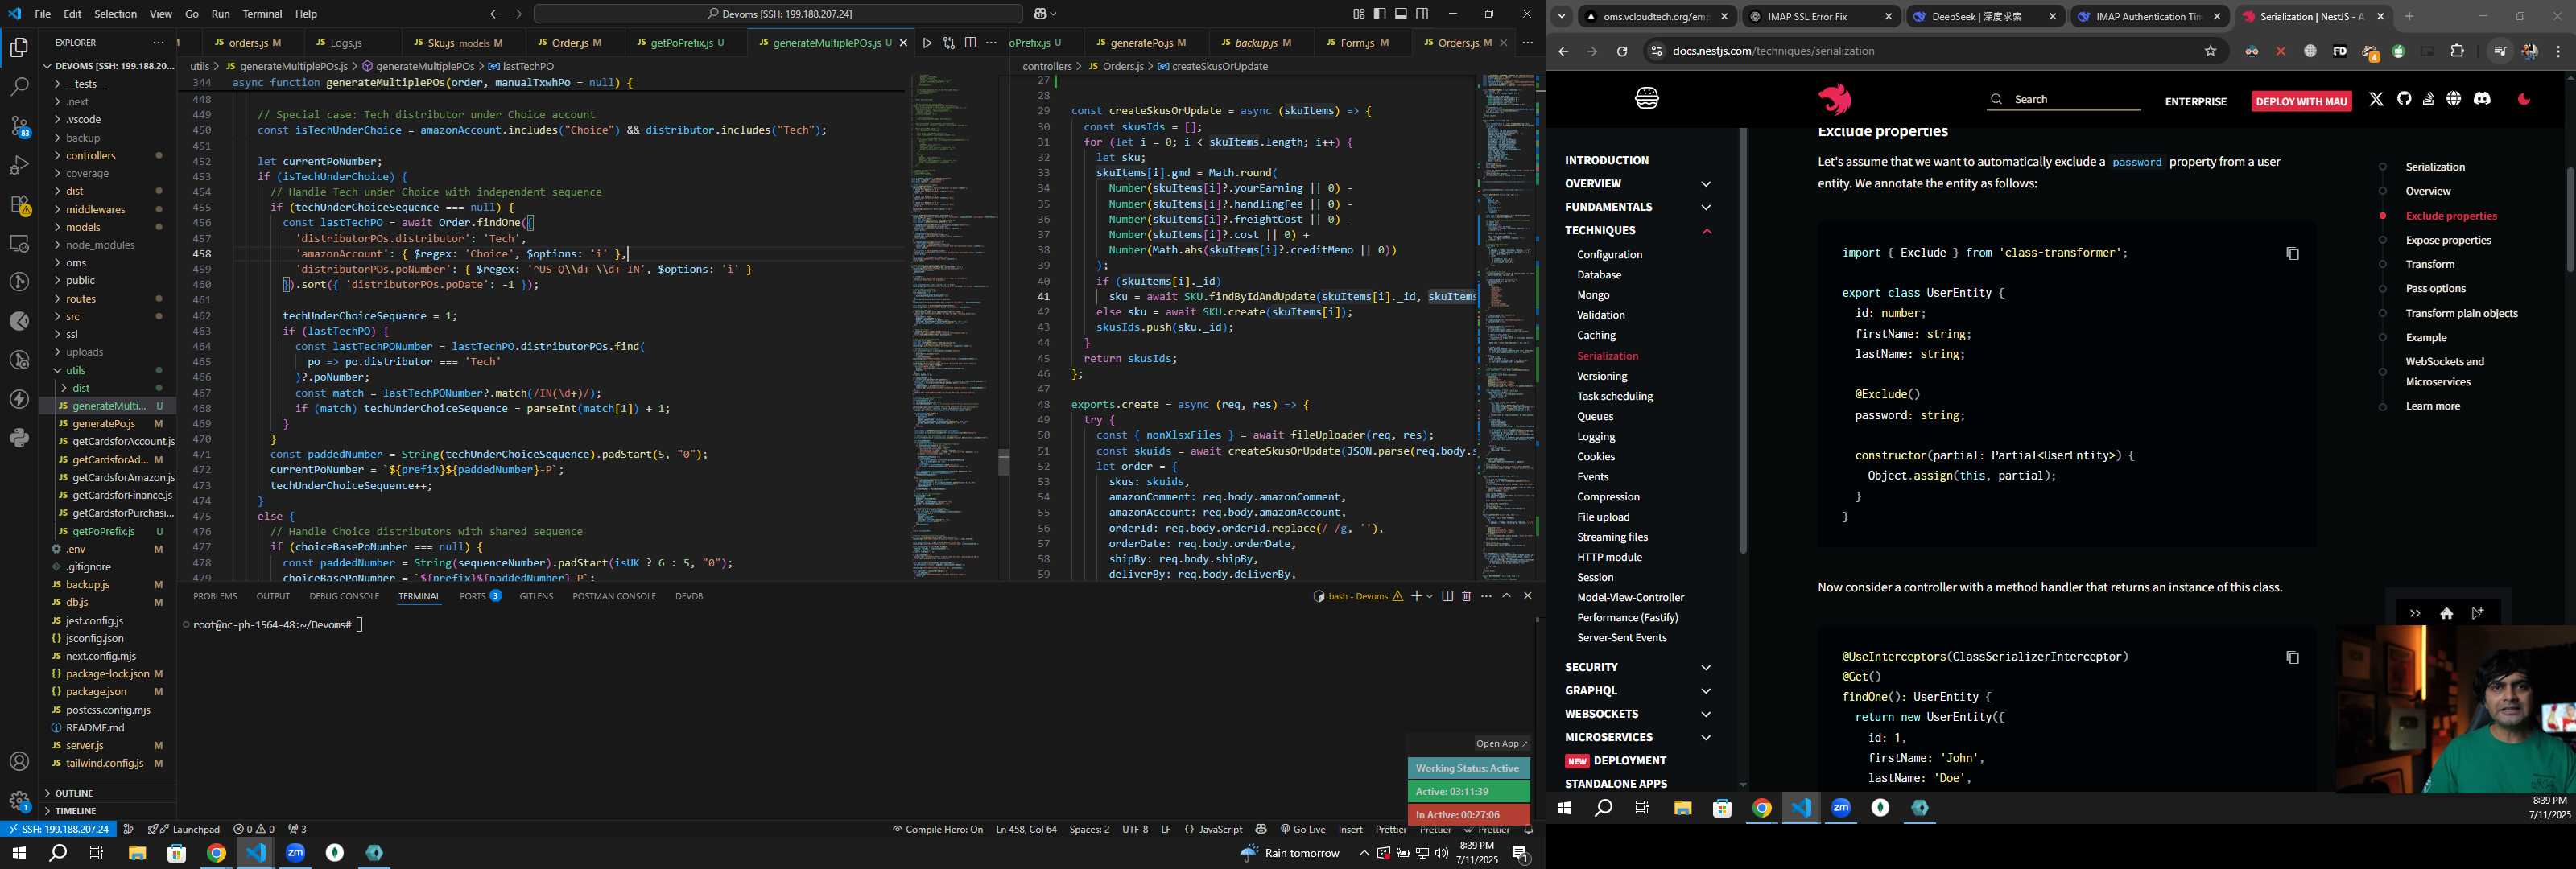
Task: Go back in VS Code navigation arrows
Action: click(494, 14)
